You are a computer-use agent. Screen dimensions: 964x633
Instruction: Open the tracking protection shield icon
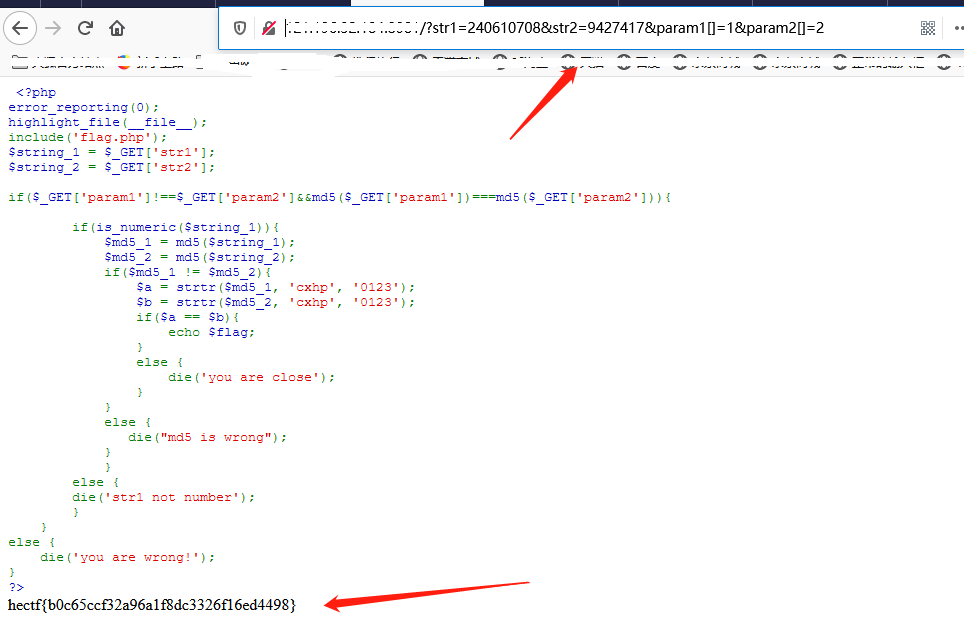tap(240, 28)
